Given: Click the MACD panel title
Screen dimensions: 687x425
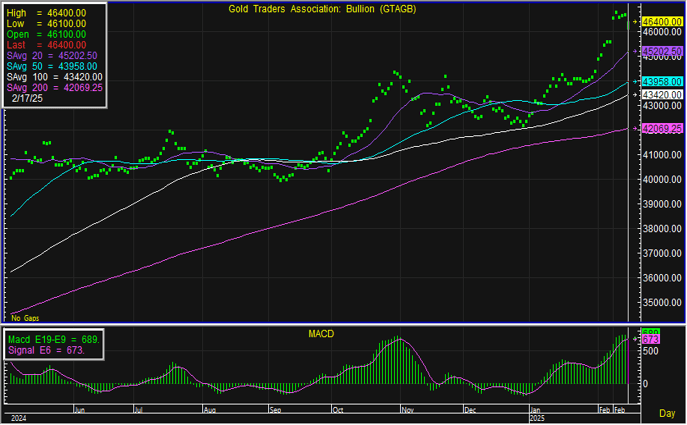Looking at the screenshot, I should 321,332.
